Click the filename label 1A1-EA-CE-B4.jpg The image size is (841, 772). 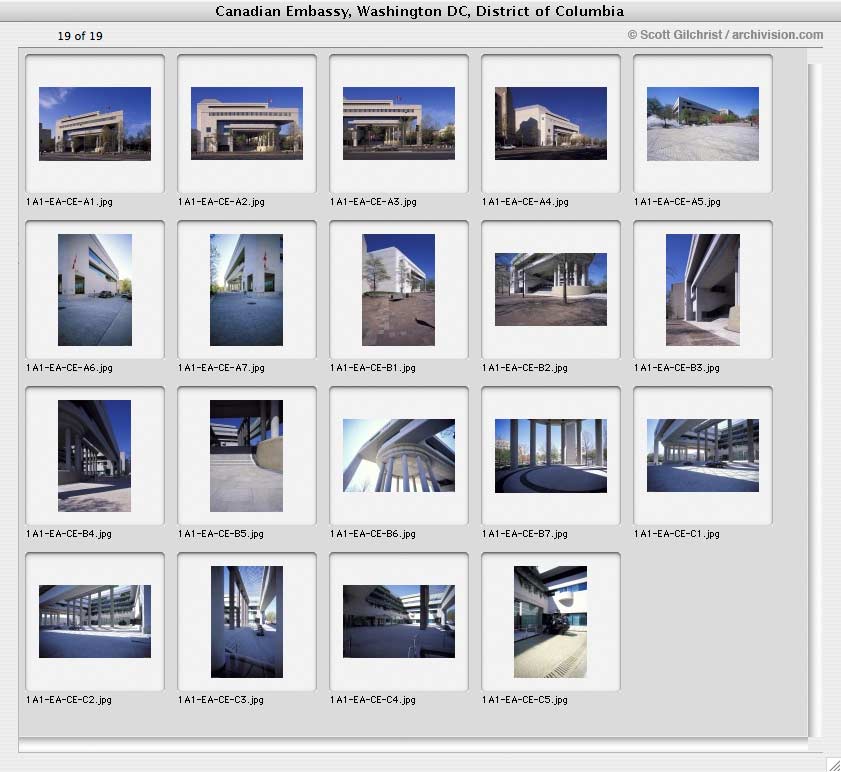(x=69, y=534)
